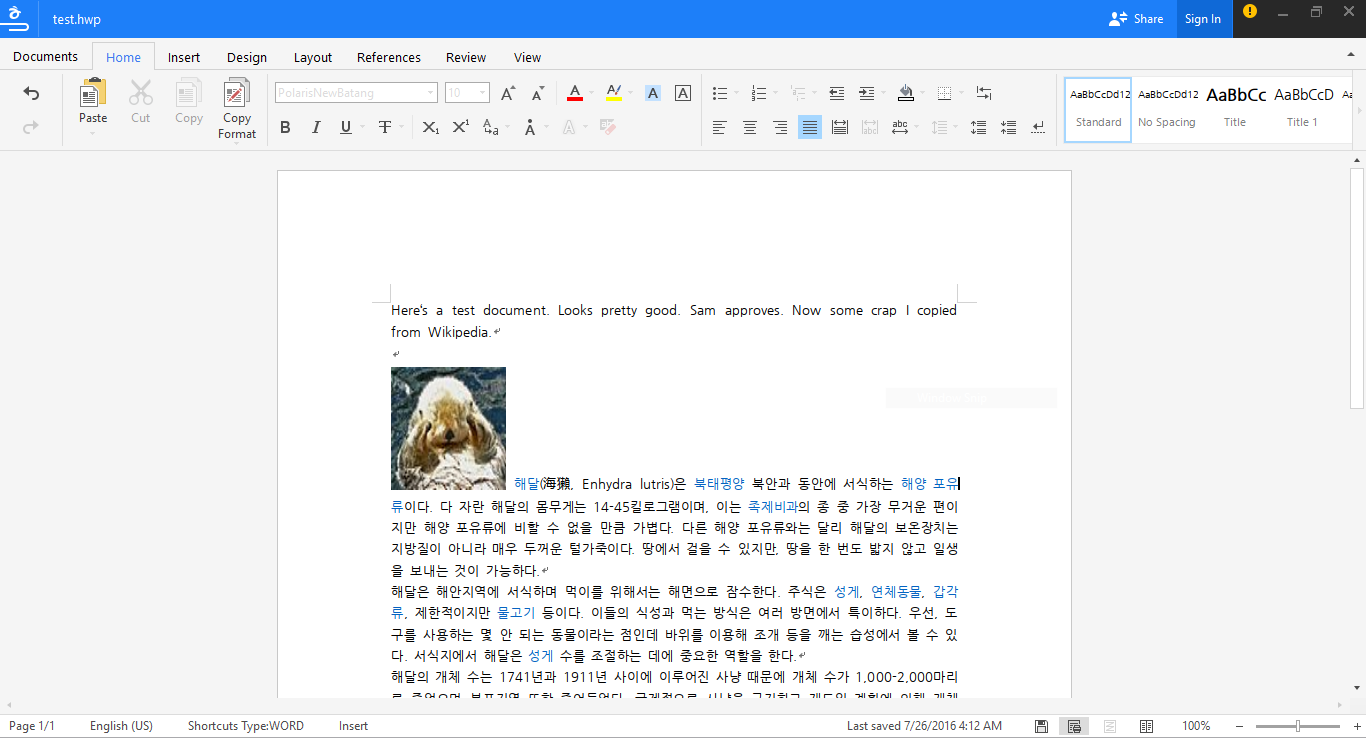Select the Title style thumbnail
Screen dimensions: 1366x738
pos(1236,108)
